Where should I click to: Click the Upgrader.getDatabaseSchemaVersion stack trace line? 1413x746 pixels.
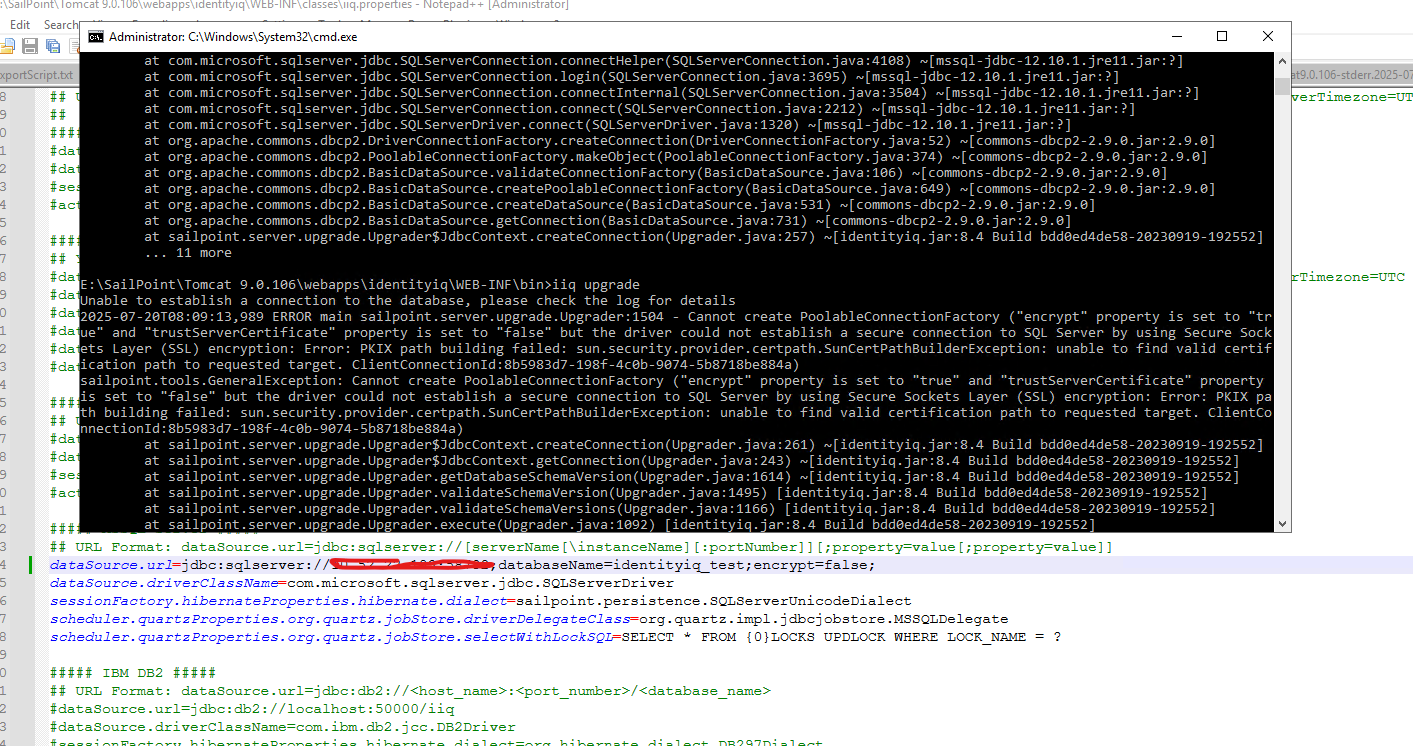click(x=692, y=477)
